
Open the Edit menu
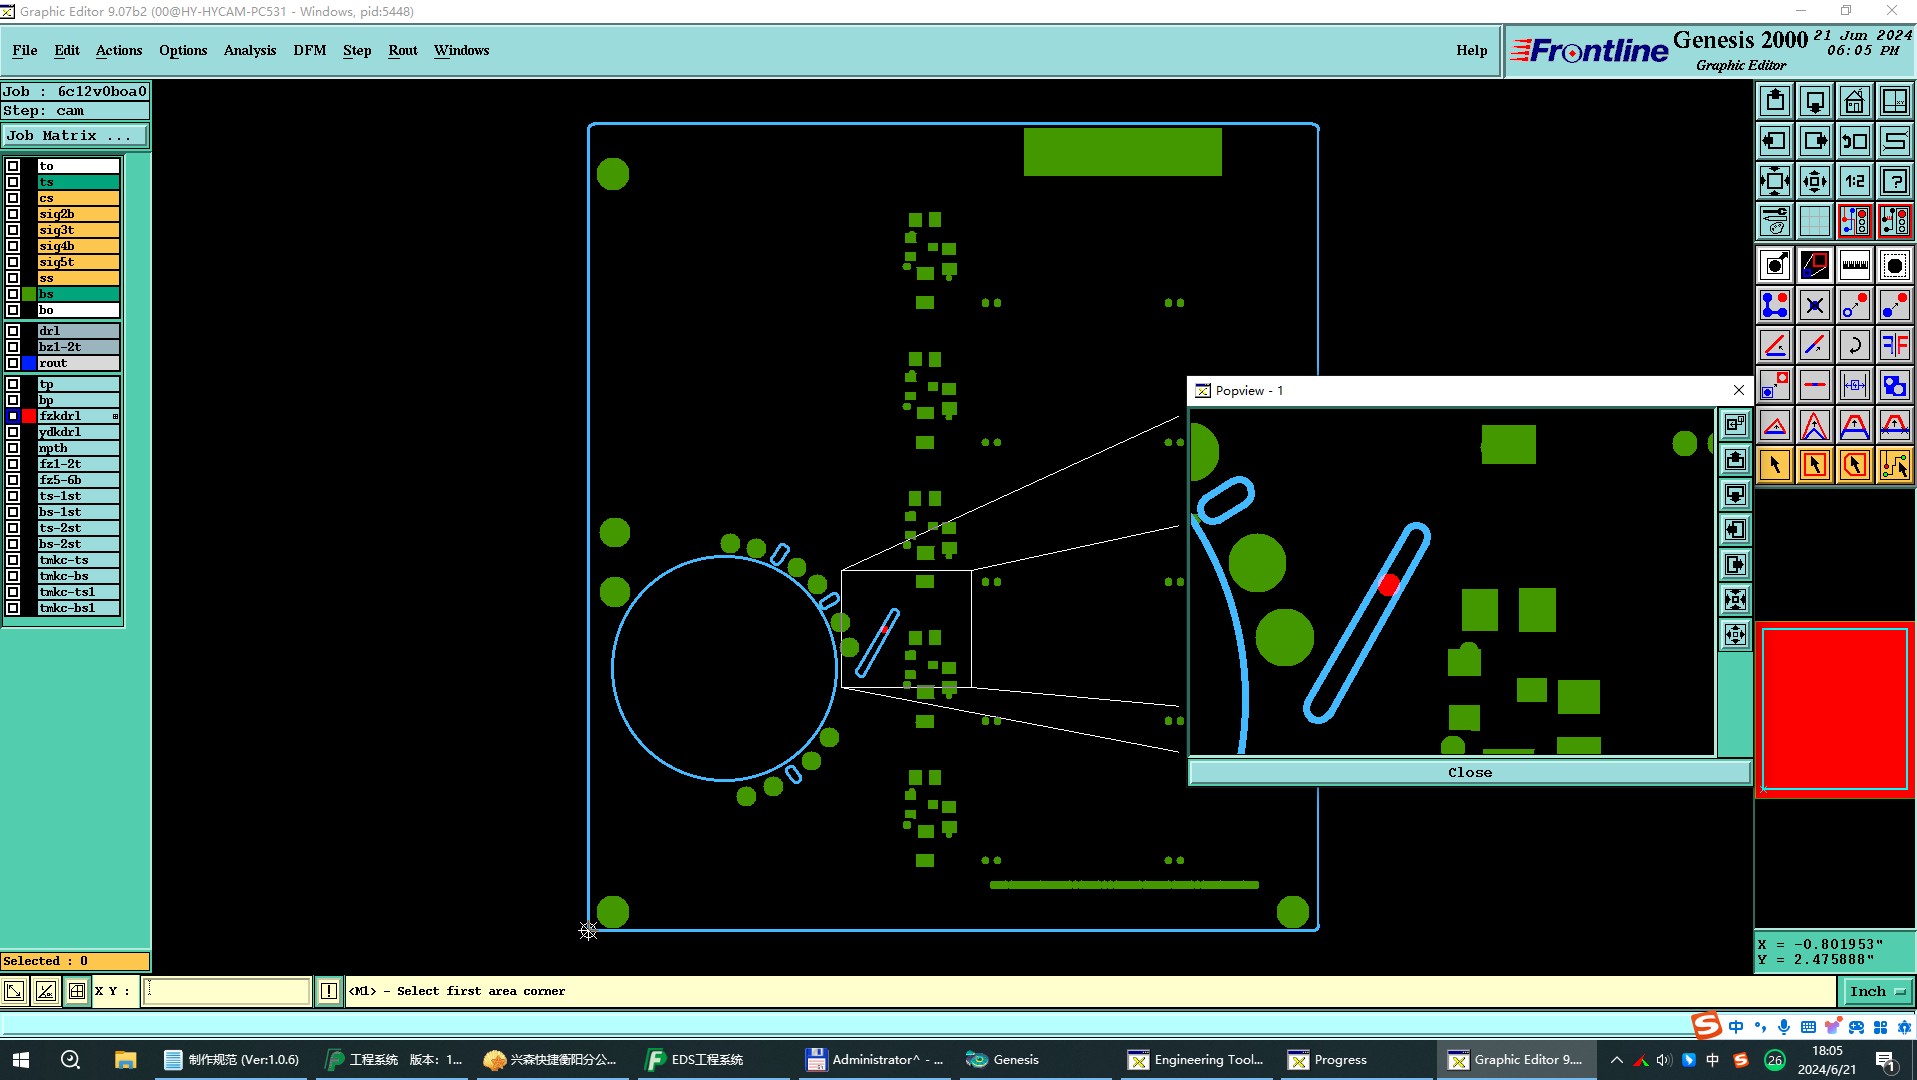67,50
